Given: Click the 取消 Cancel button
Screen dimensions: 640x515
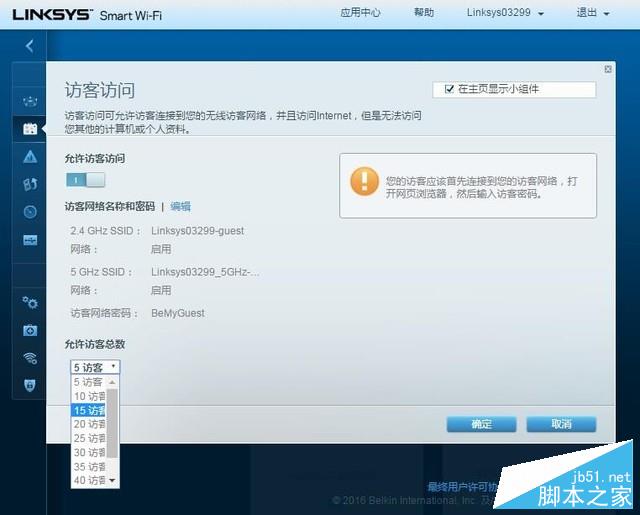Looking at the screenshot, I should [561, 424].
